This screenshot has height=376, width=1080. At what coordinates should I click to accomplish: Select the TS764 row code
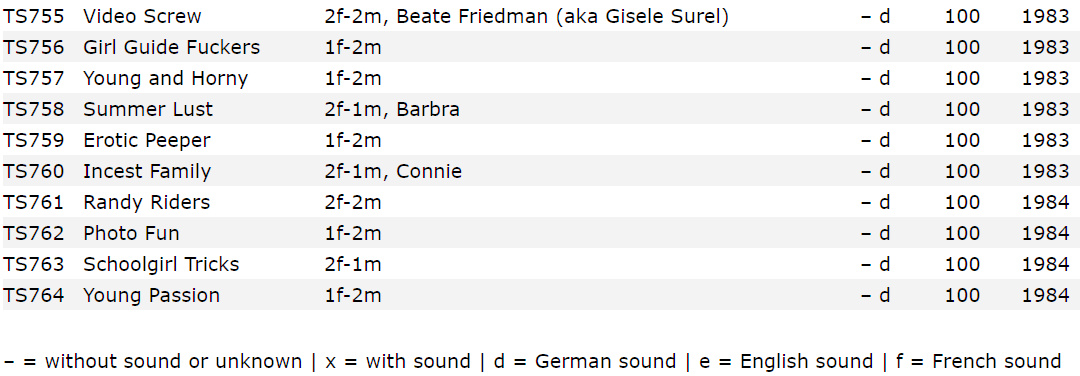click(34, 295)
